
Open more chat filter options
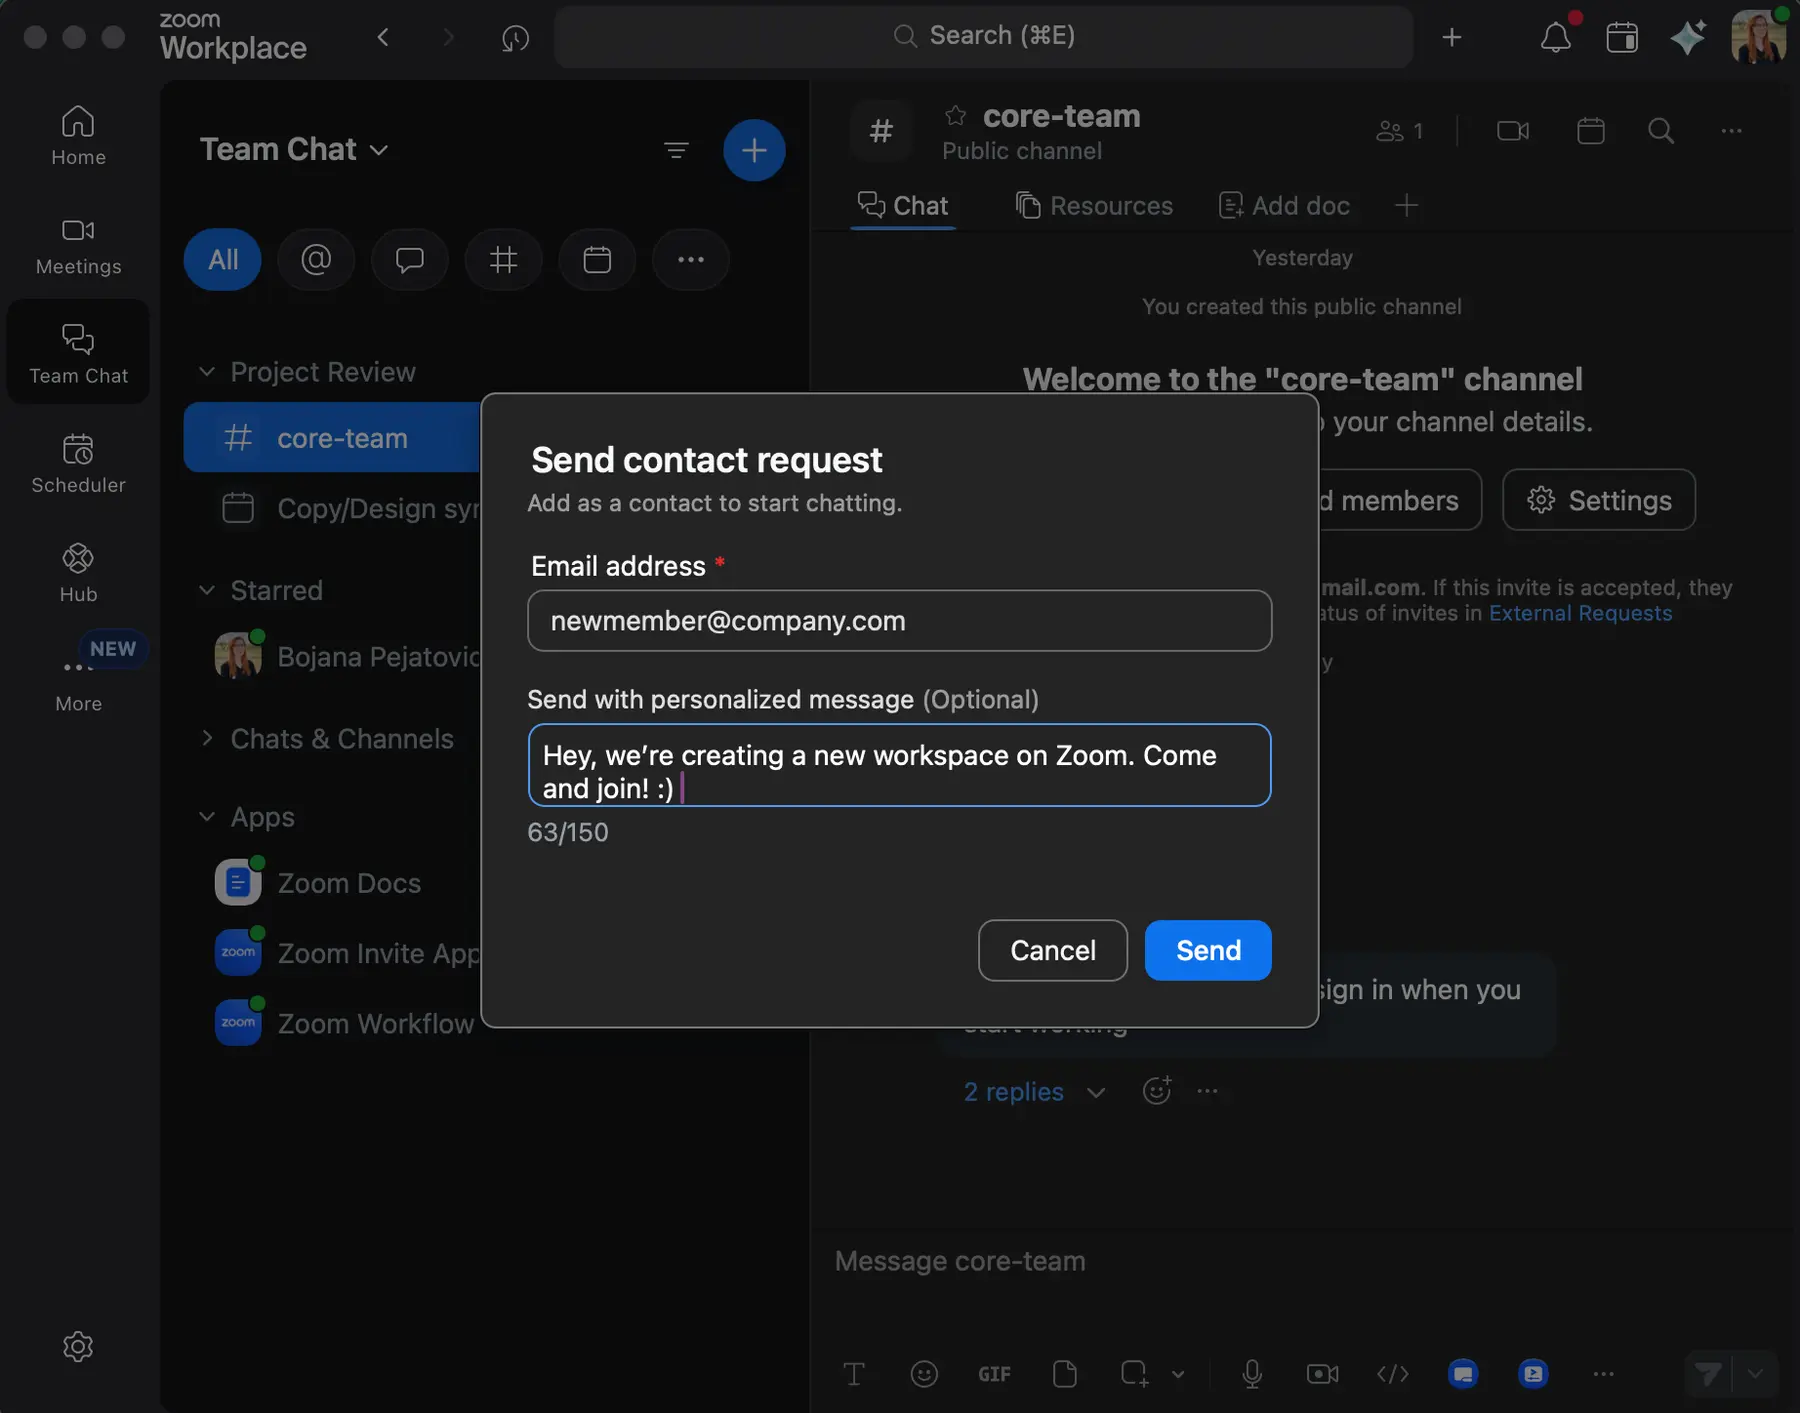coord(691,260)
